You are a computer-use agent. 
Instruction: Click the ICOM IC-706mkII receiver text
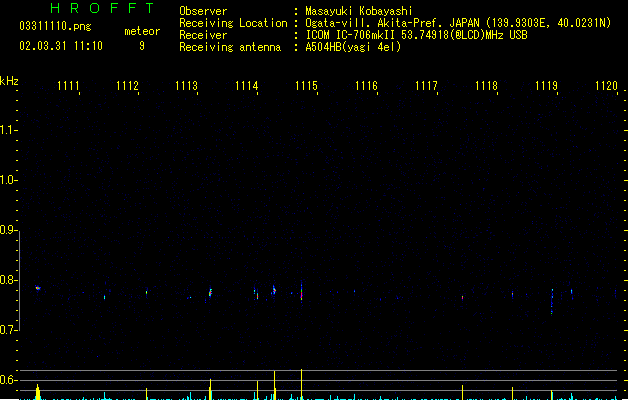416,35
